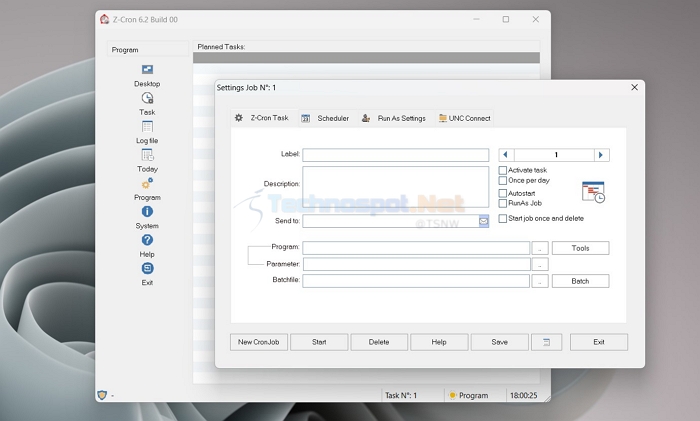Check the RunAs Job option
Image resolution: width=700 pixels, height=421 pixels.
point(503,204)
